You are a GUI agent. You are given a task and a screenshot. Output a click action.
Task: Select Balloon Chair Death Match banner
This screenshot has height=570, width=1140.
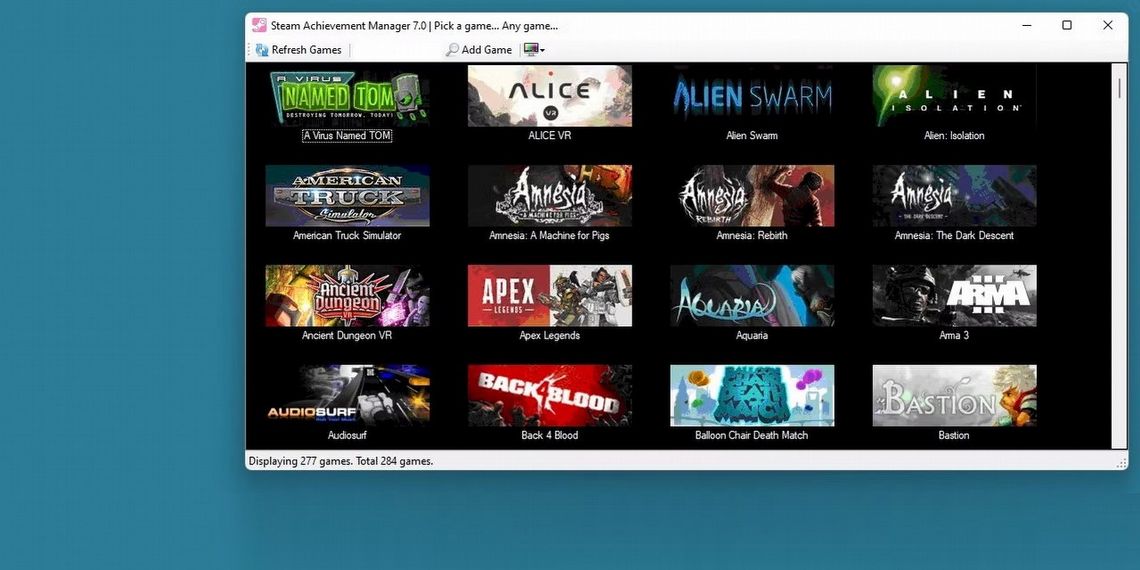(752, 396)
